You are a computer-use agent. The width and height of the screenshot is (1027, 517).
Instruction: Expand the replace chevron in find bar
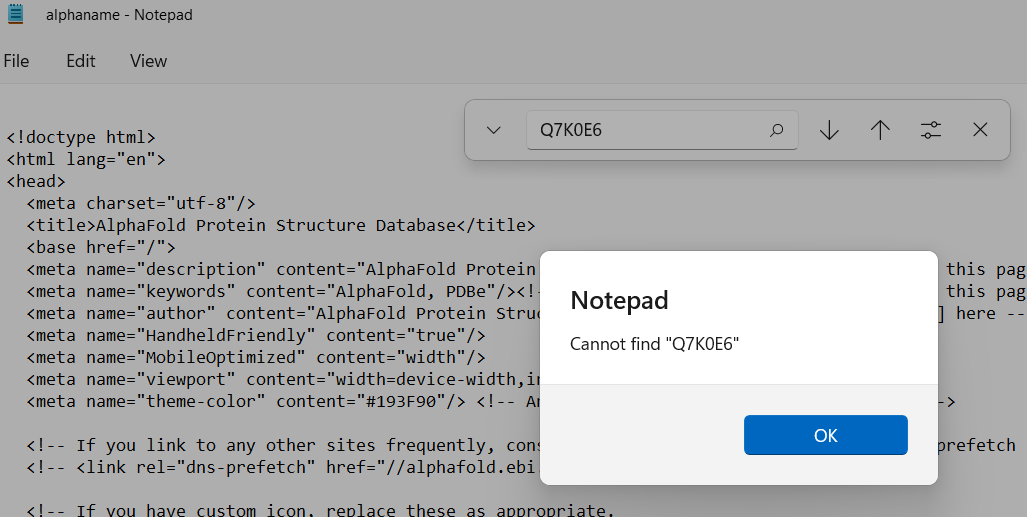(x=493, y=130)
